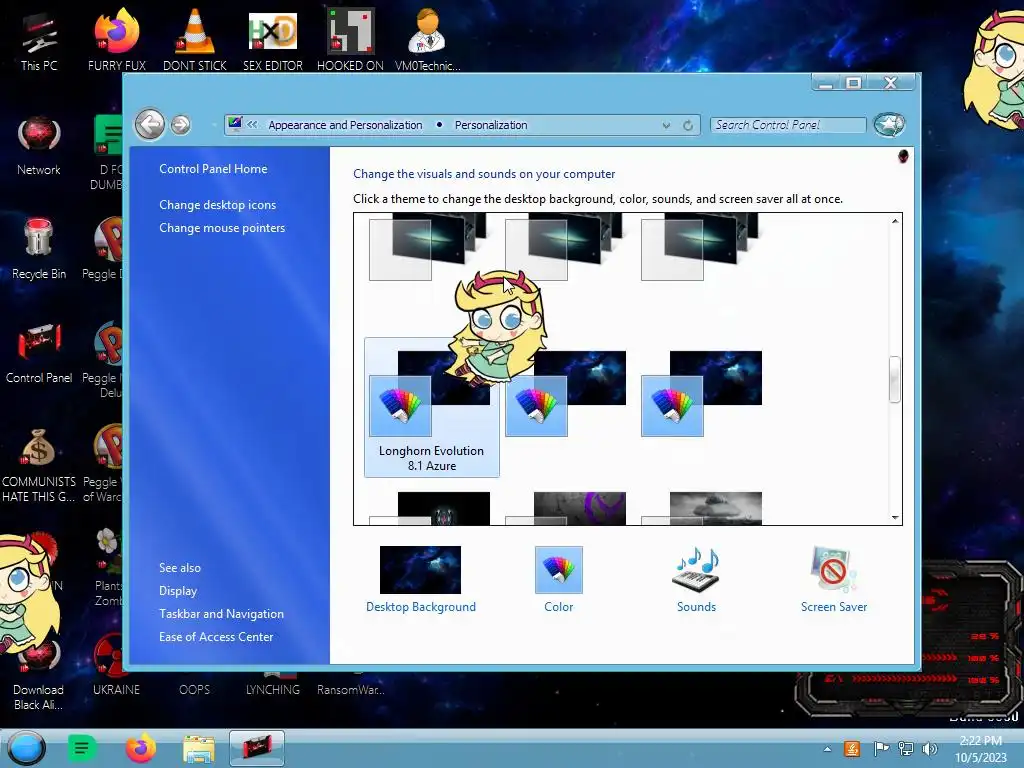The width and height of the screenshot is (1024, 768).
Task: Open the Control Panel desktop icon
Action: click(39, 353)
